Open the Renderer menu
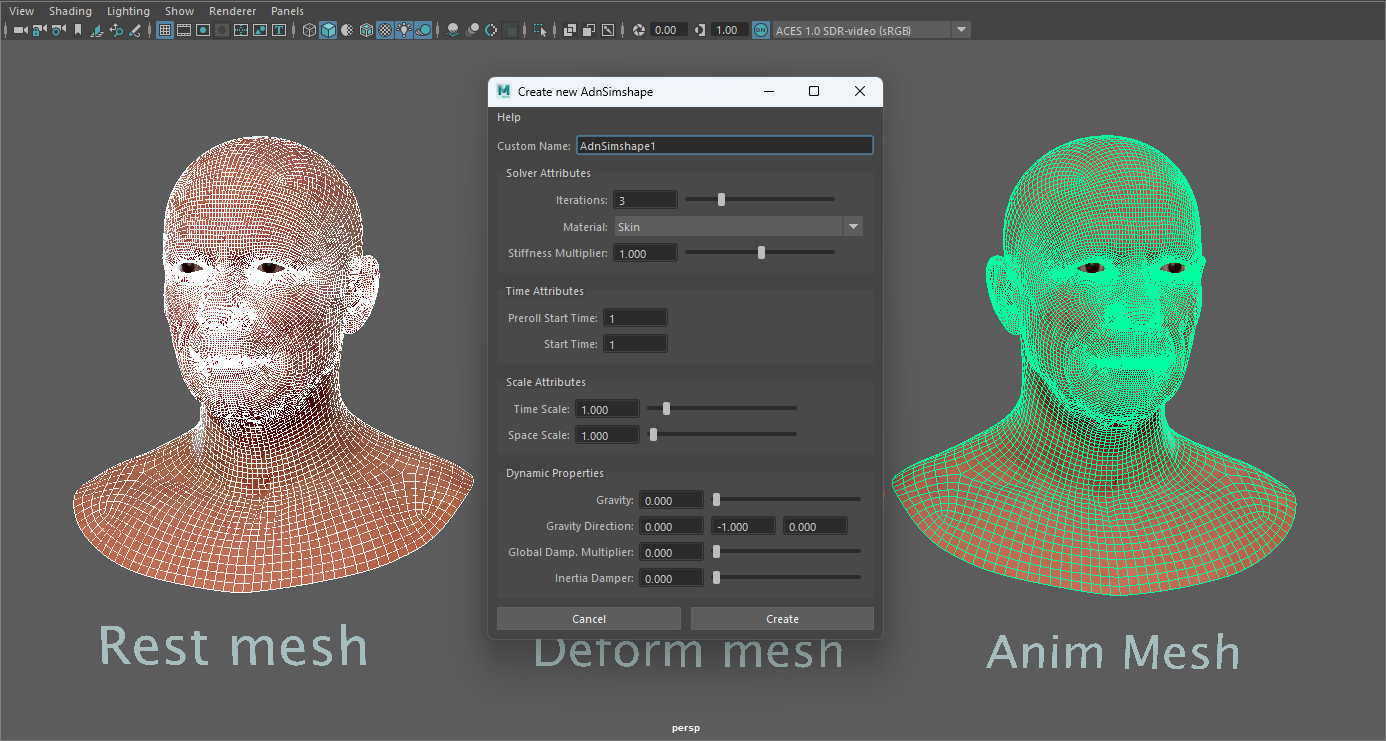The height and width of the screenshot is (741, 1386). (x=232, y=11)
